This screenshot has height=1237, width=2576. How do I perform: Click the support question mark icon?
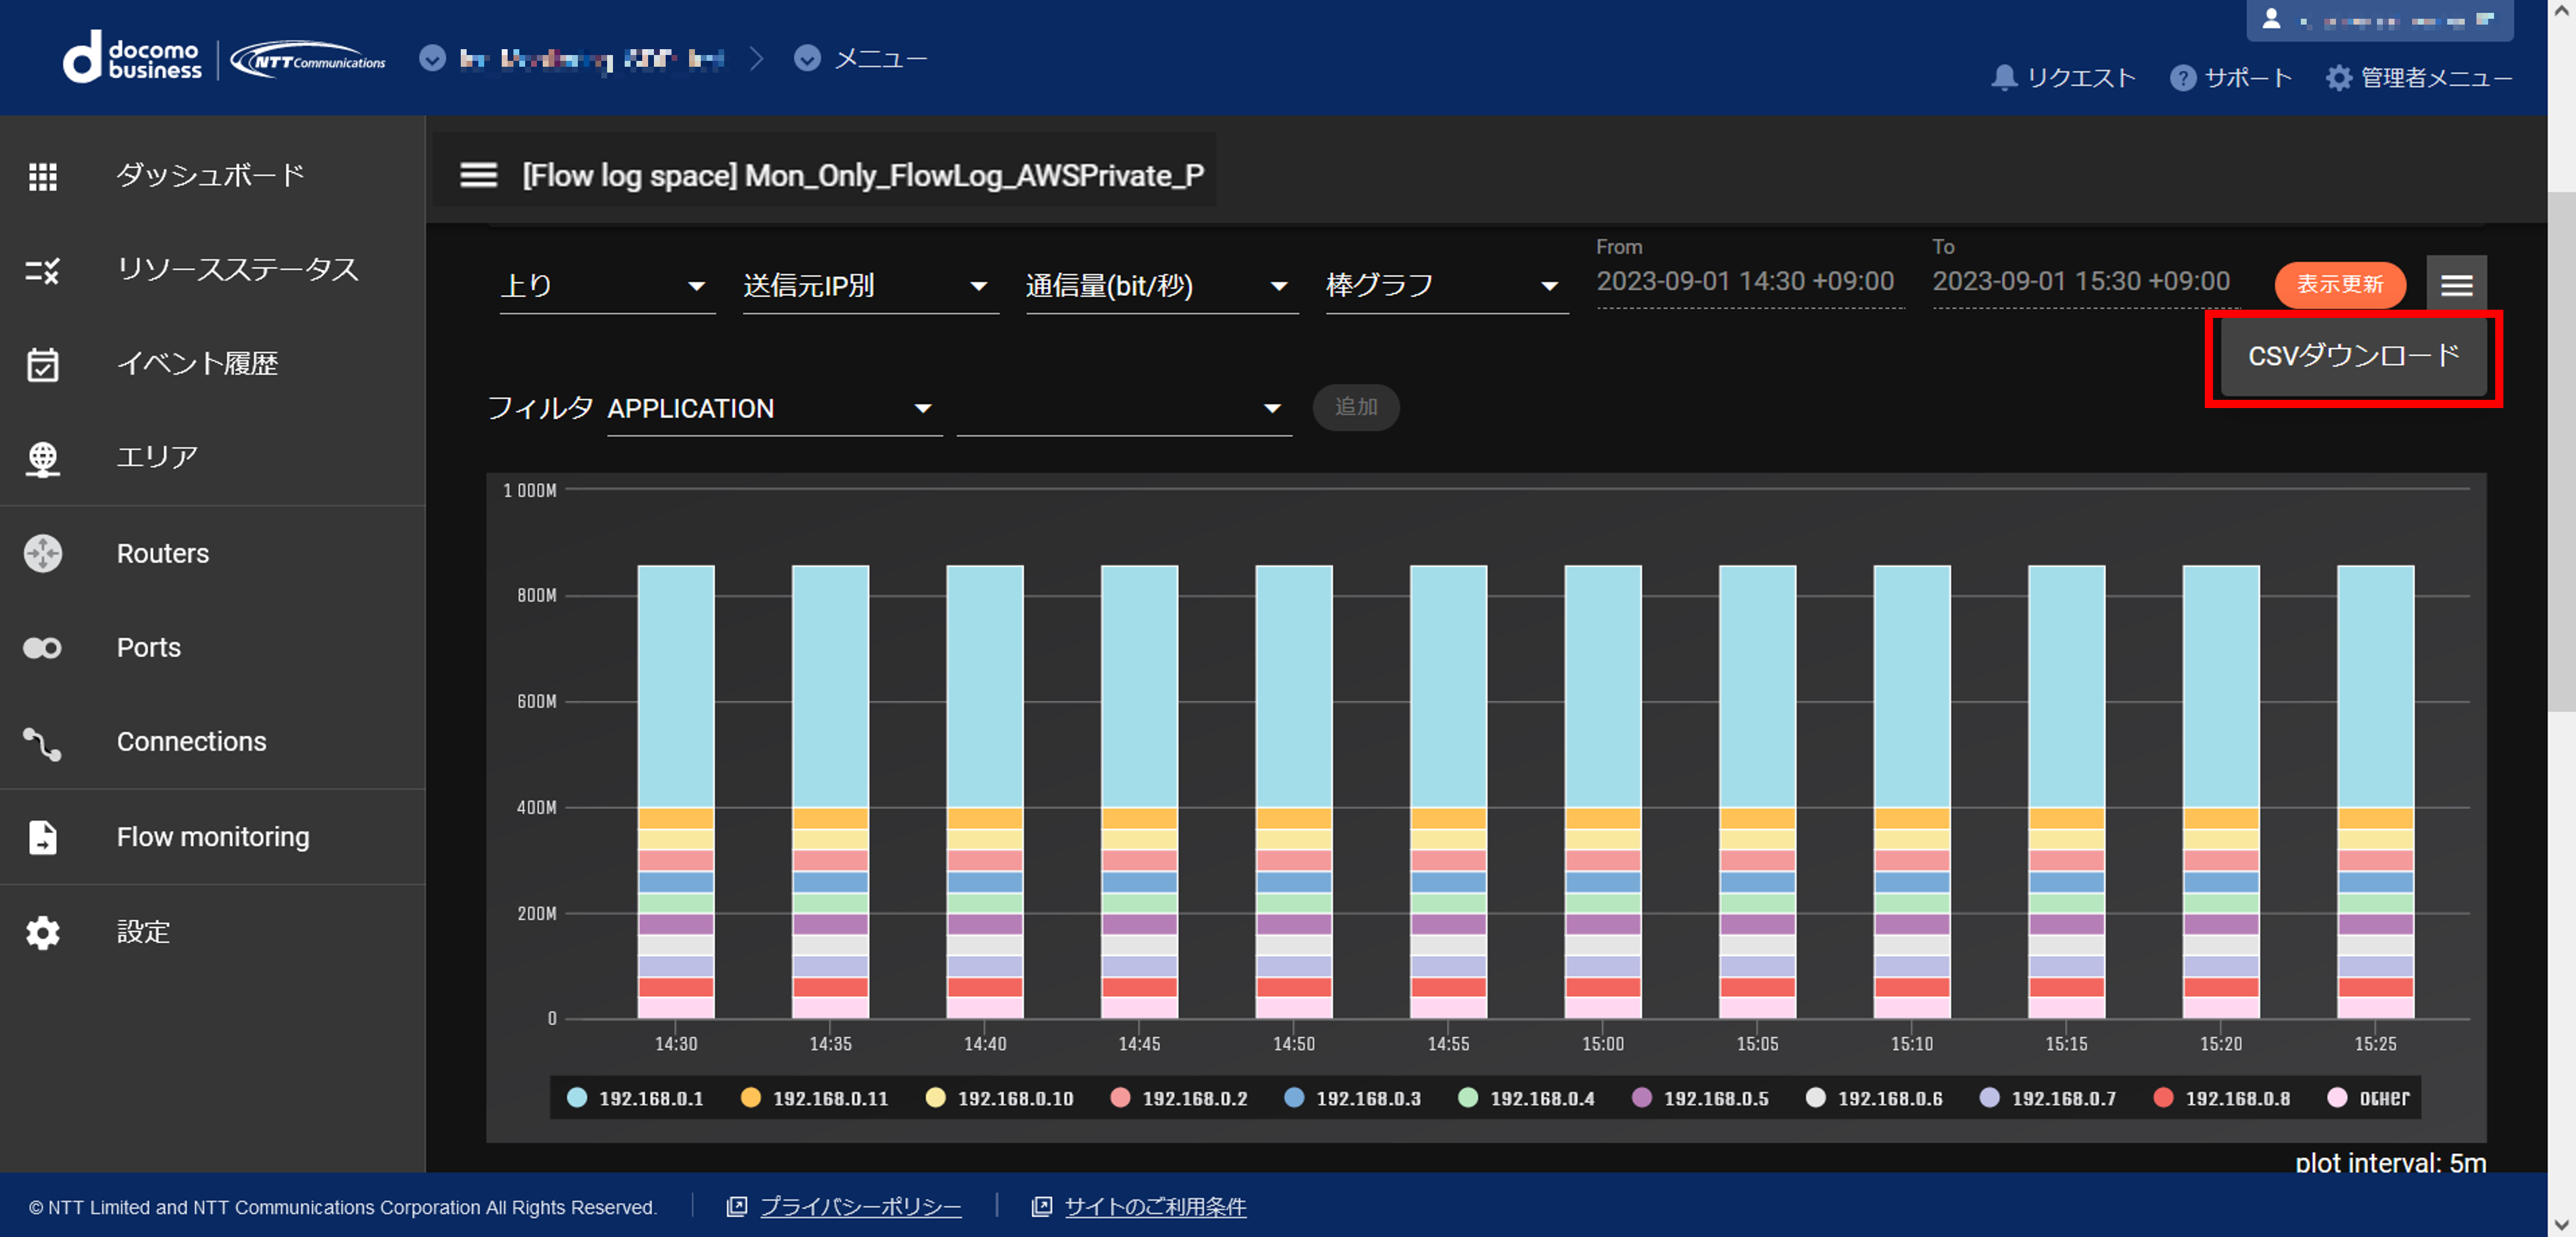coord(2182,77)
